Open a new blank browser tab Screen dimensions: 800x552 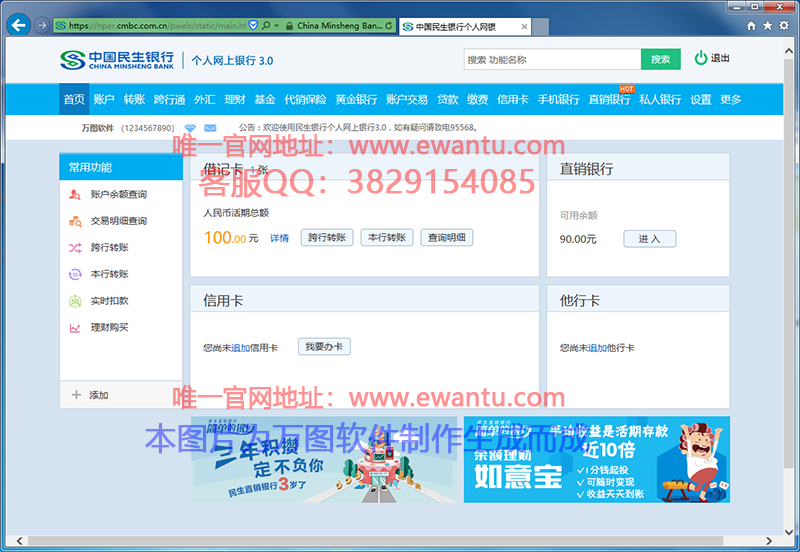tap(540, 27)
